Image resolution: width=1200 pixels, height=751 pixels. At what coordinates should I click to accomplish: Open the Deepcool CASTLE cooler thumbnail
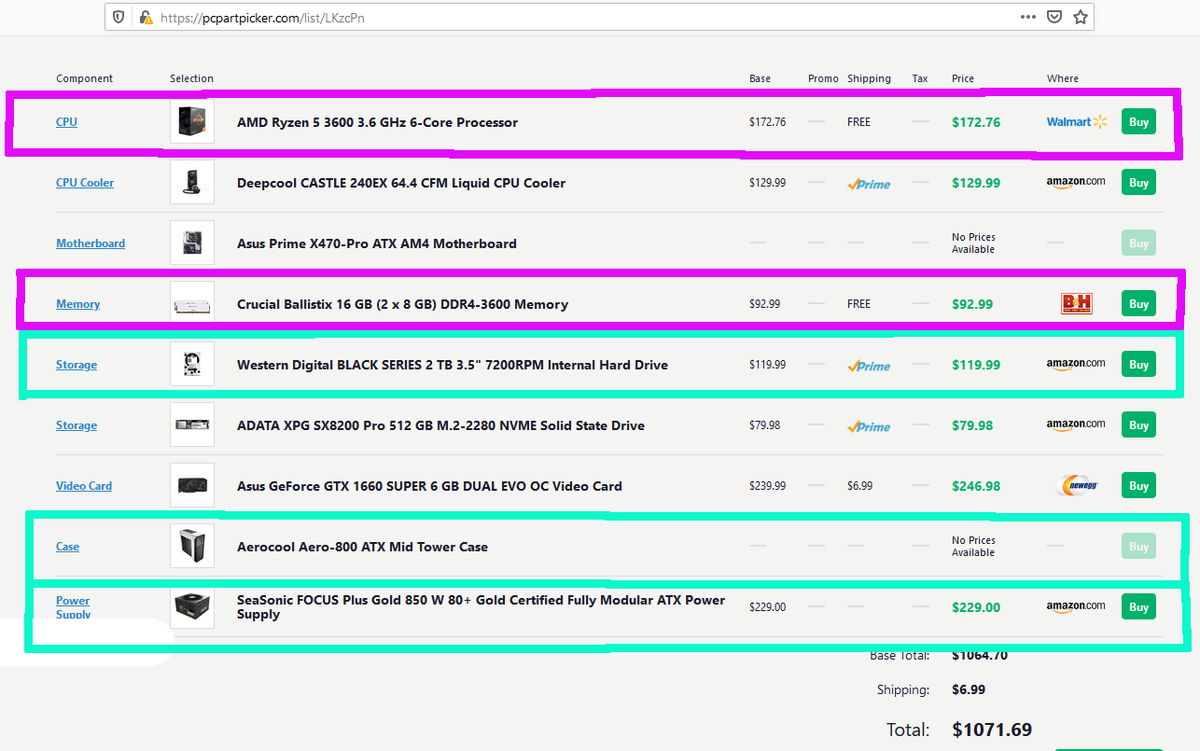click(x=192, y=183)
